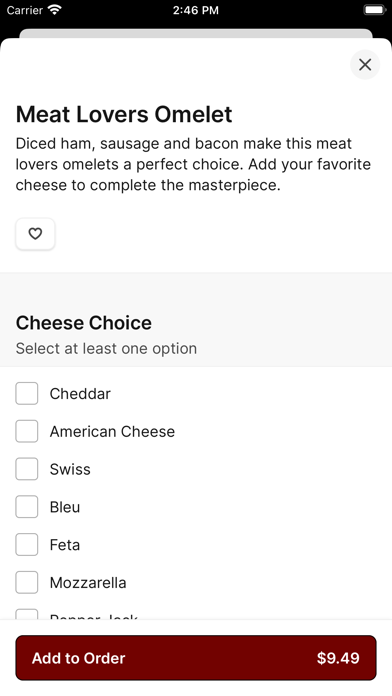Toggle the Feta checkbox on

click(x=27, y=544)
